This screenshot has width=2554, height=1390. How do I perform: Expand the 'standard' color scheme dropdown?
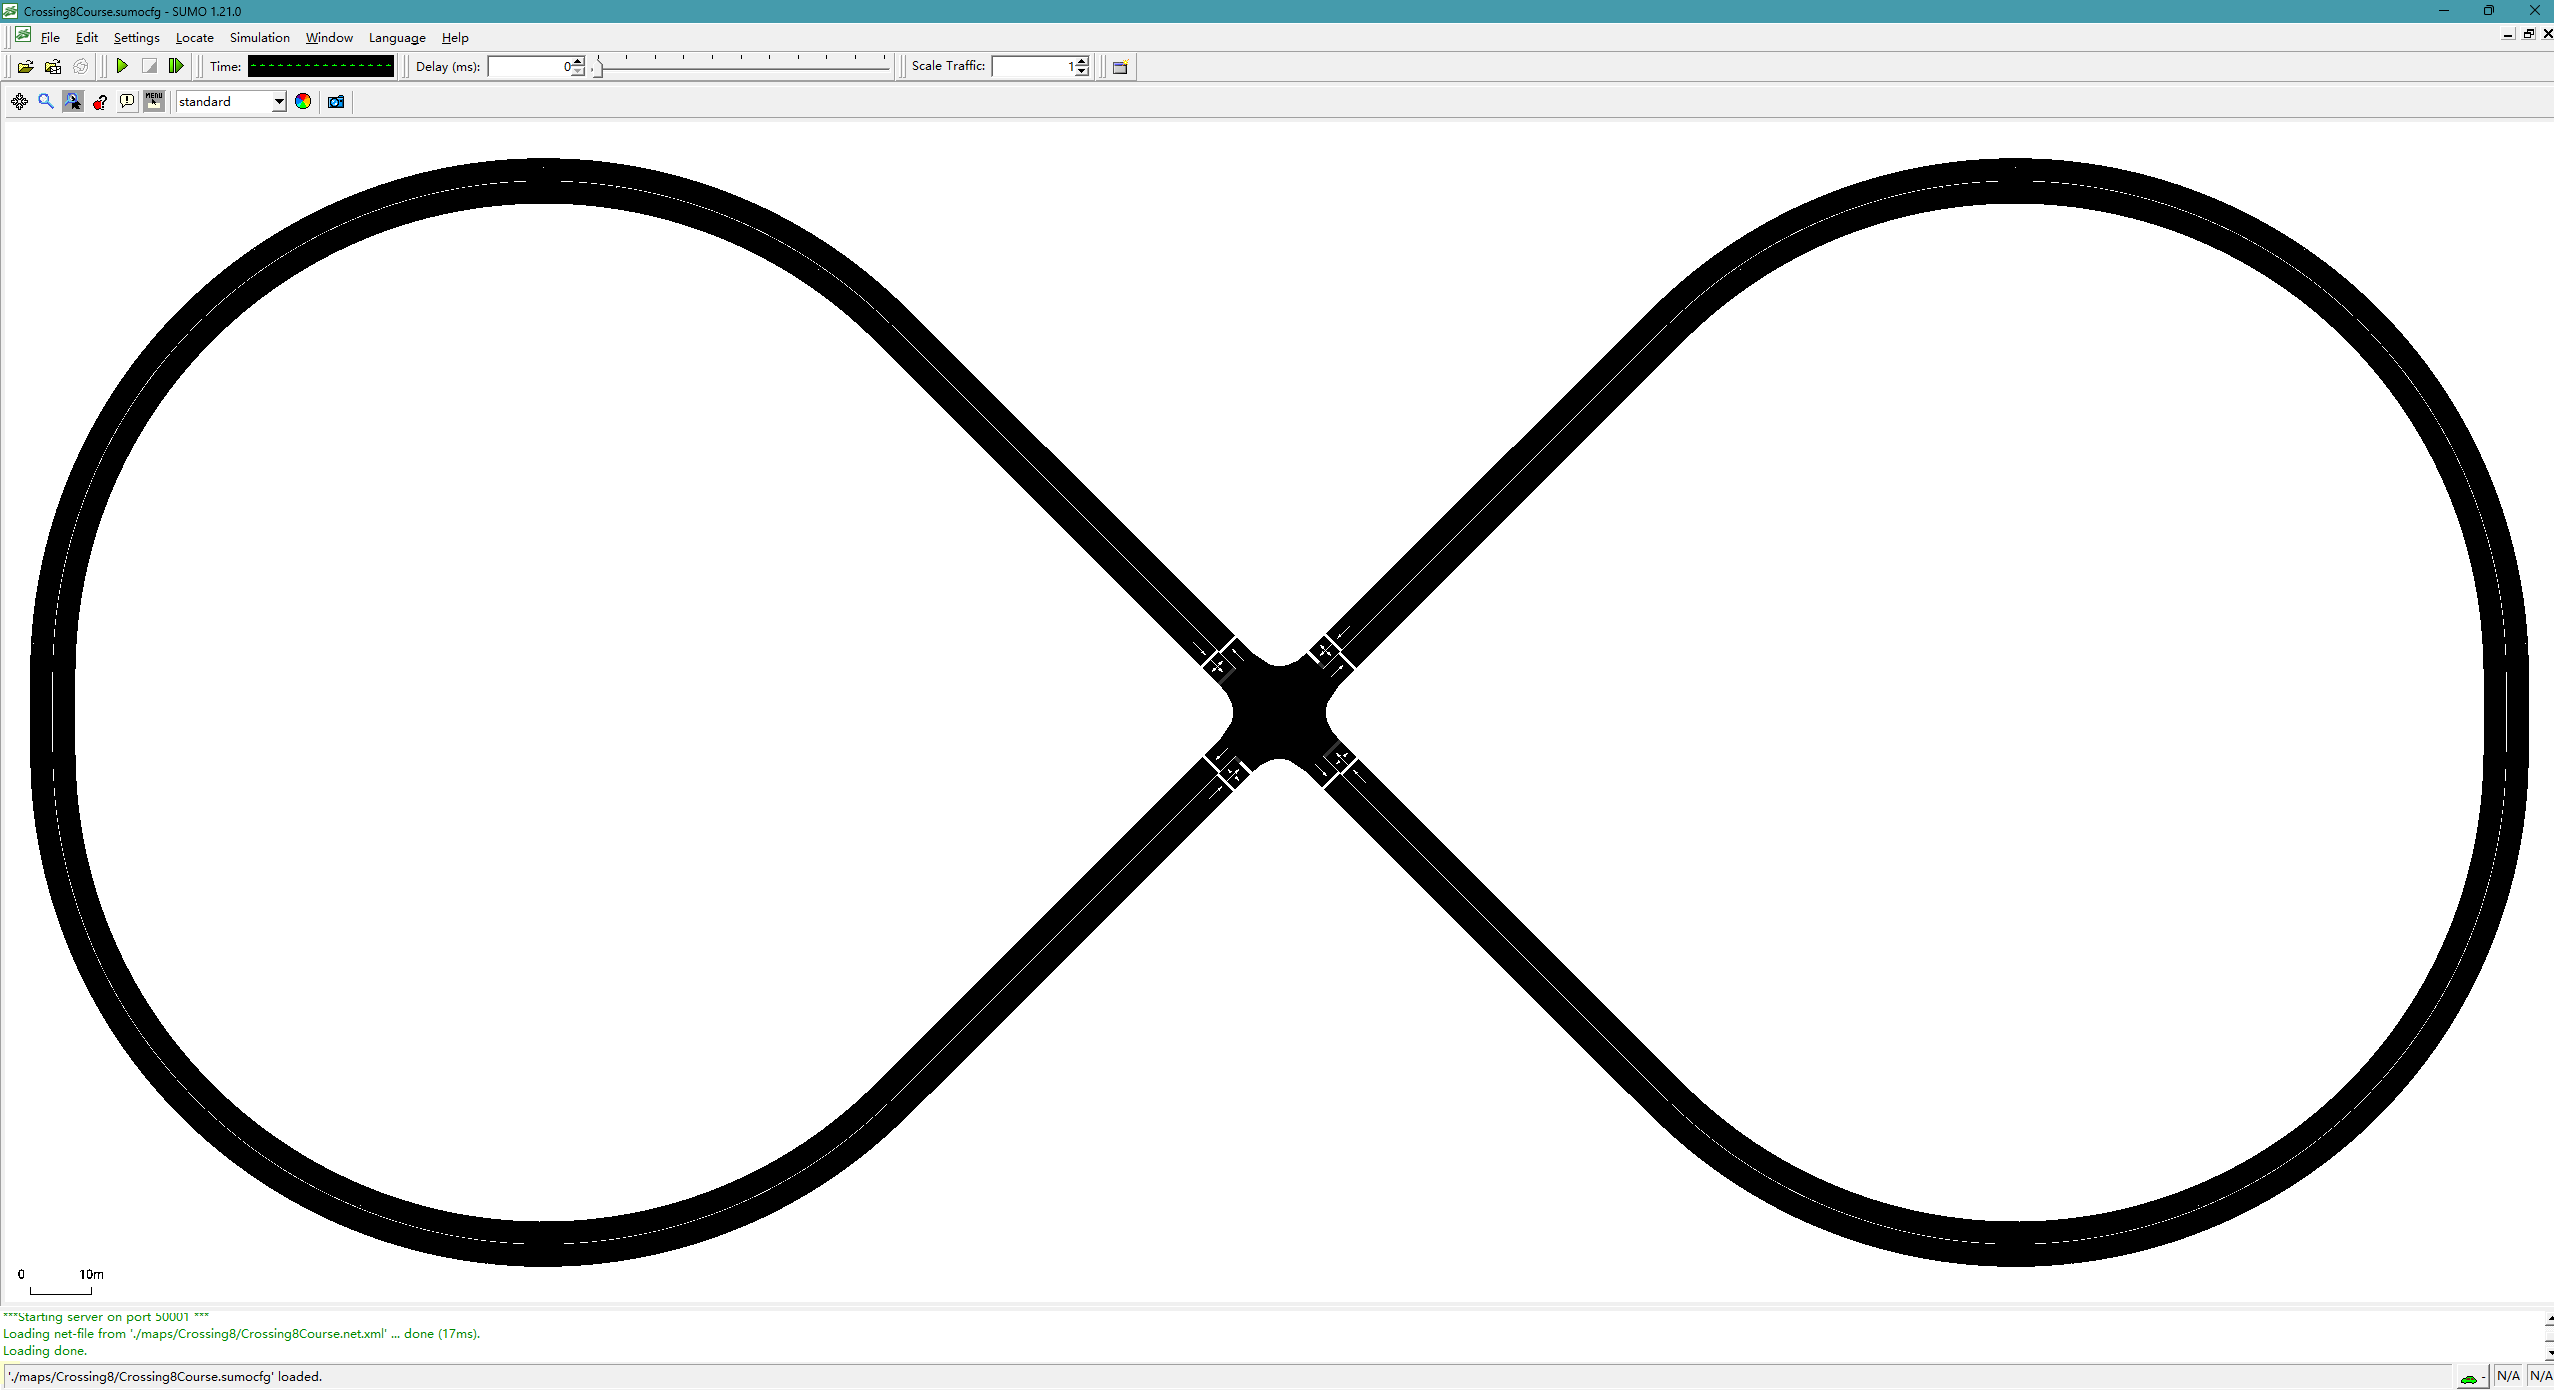[x=279, y=102]
